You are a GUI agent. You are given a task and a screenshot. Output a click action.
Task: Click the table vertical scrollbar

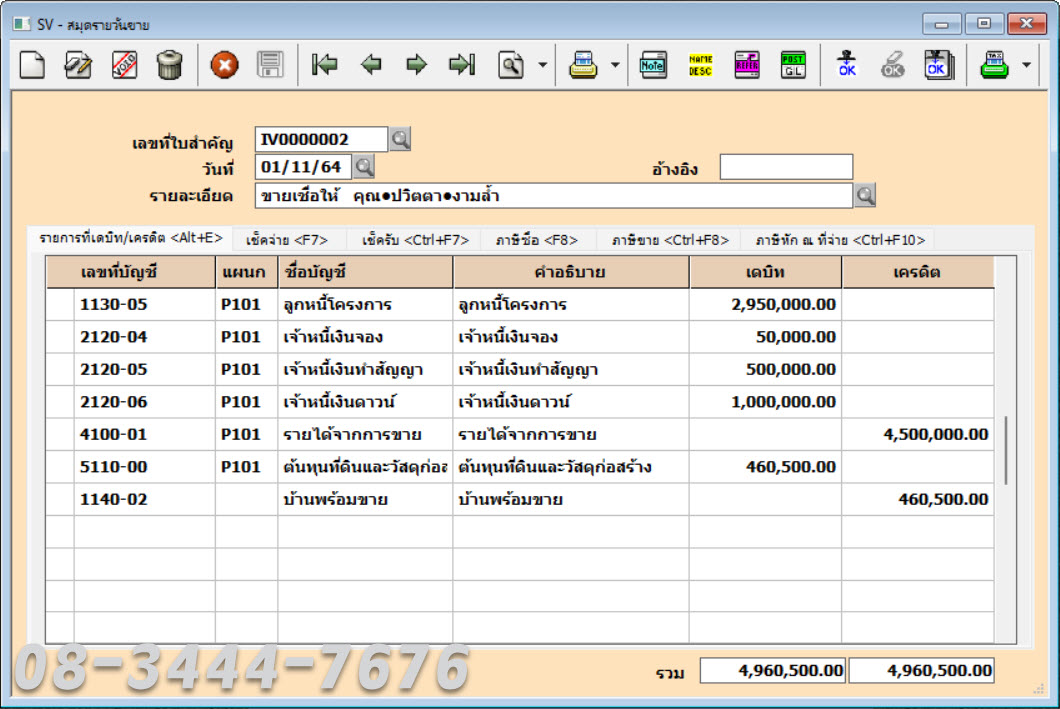coord(1006,449)
